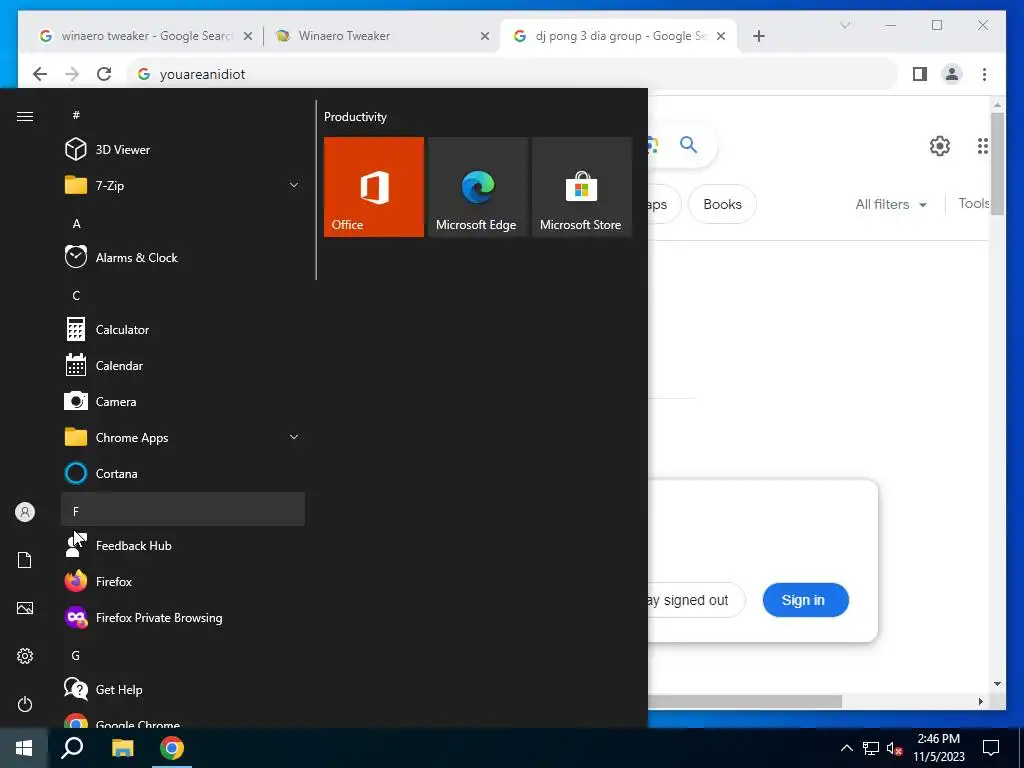Open the Chrome three-dot menu

[984, 74]
